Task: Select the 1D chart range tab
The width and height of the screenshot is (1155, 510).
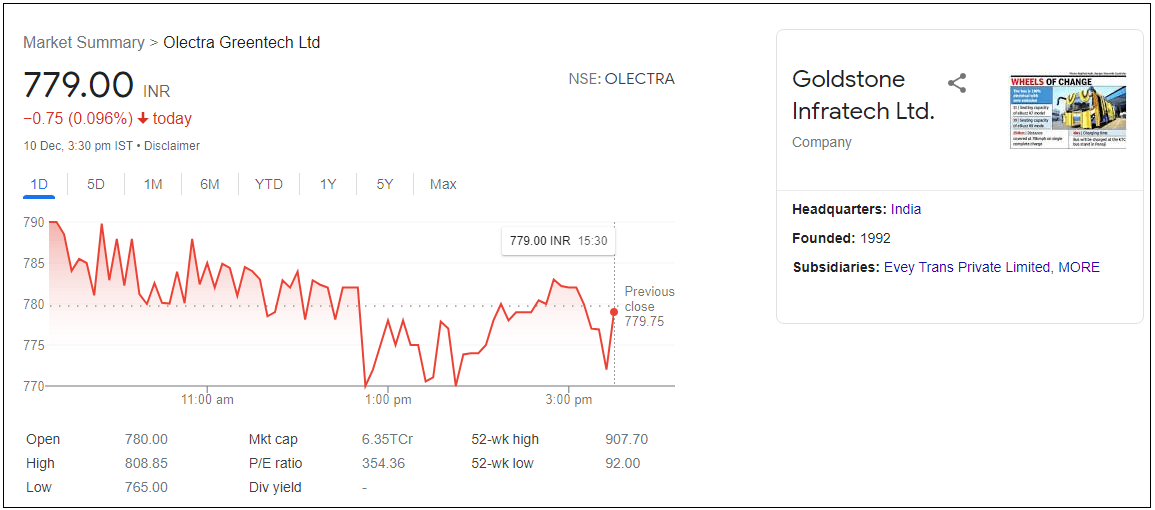Action: pyautogui.click(x=39, y=184)
